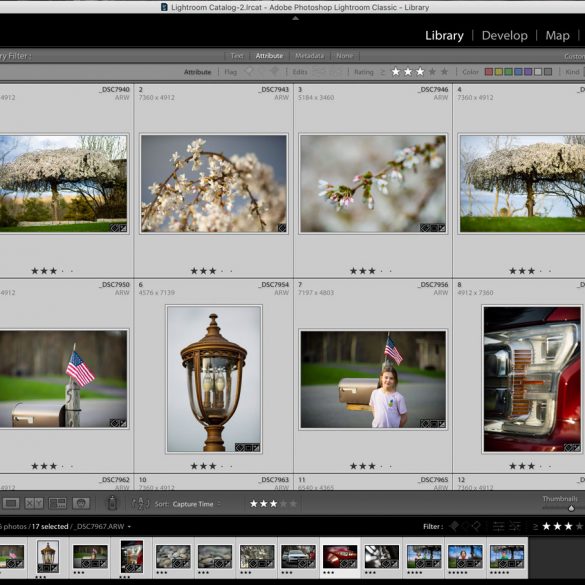Open the Metadata filter tab
This screenshot has width=585, height=585.
click(x=309, y=56)
